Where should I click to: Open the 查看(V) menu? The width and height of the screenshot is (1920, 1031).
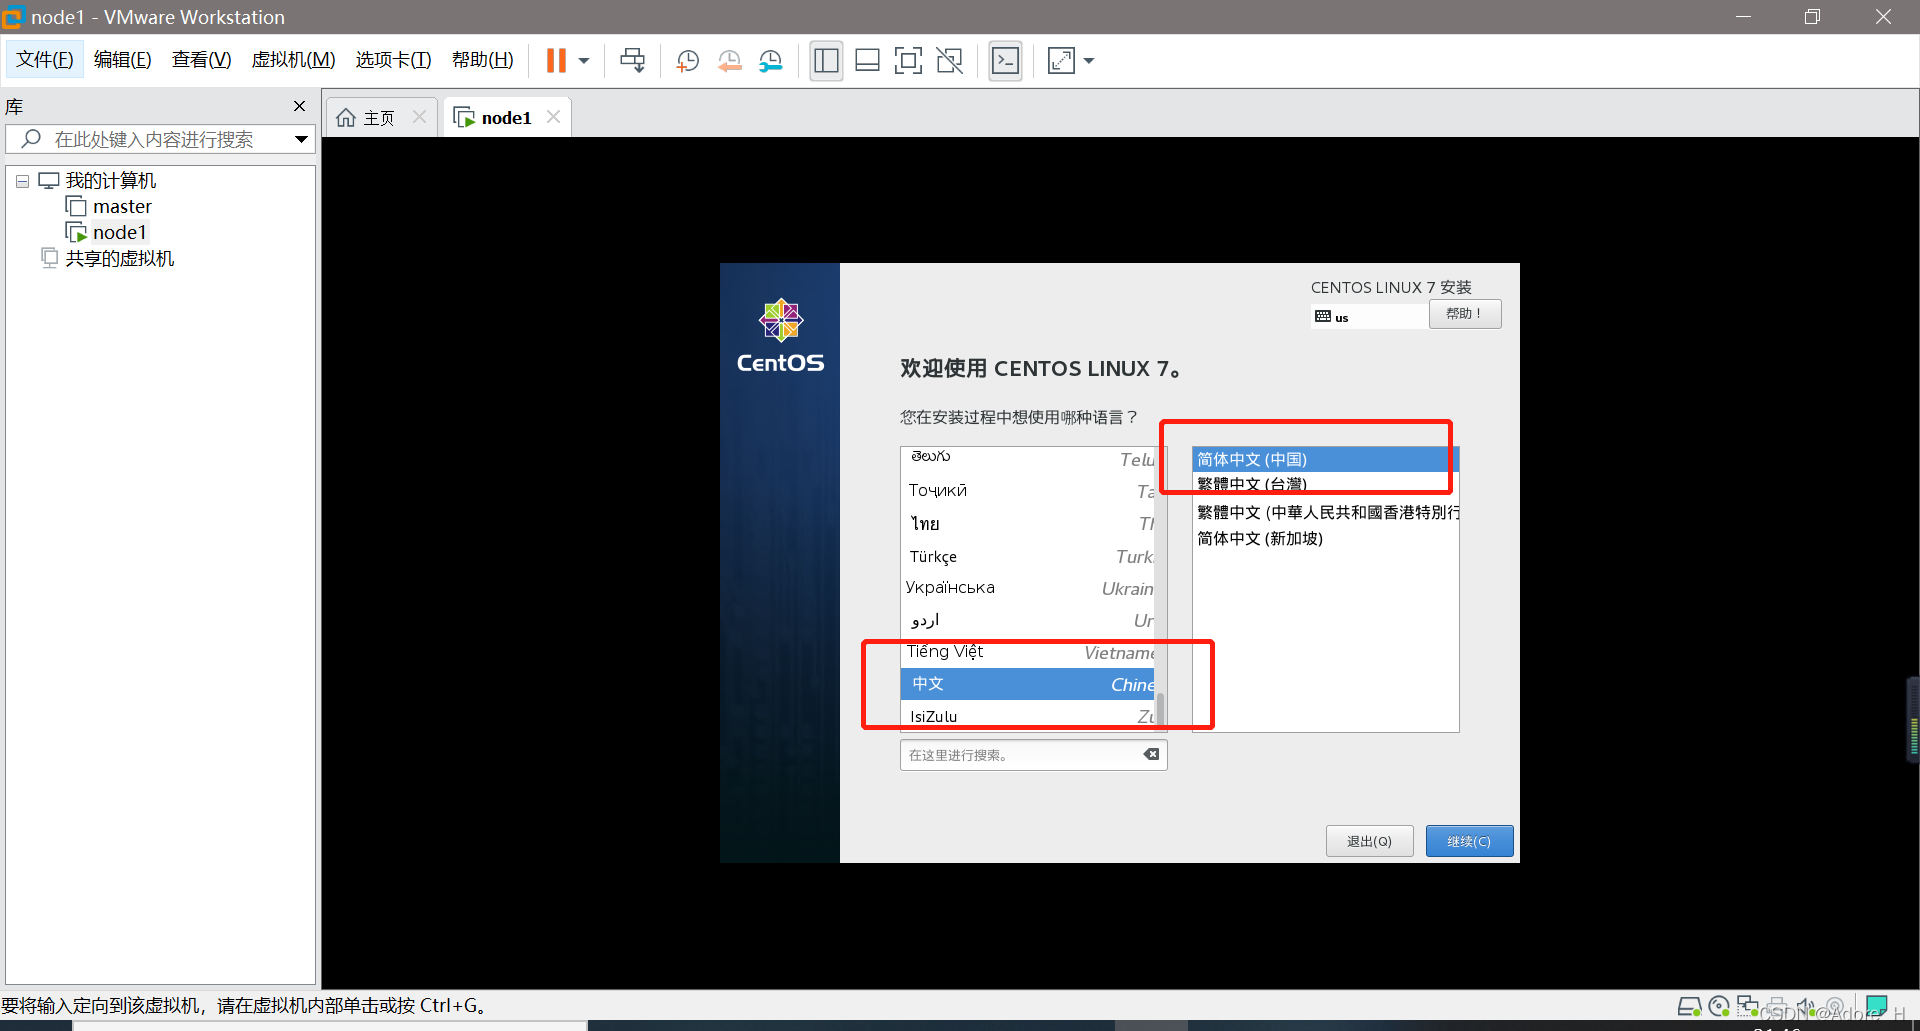point(201,60)
